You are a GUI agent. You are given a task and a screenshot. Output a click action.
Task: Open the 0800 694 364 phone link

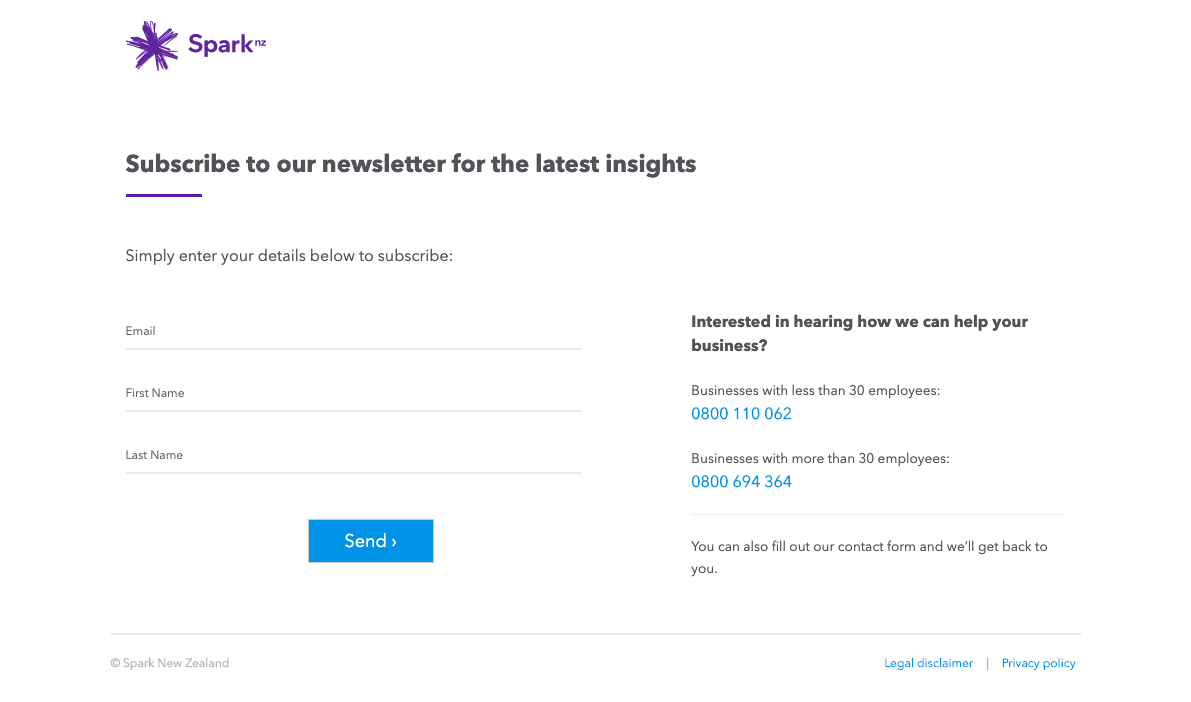(x=741, y=482)
